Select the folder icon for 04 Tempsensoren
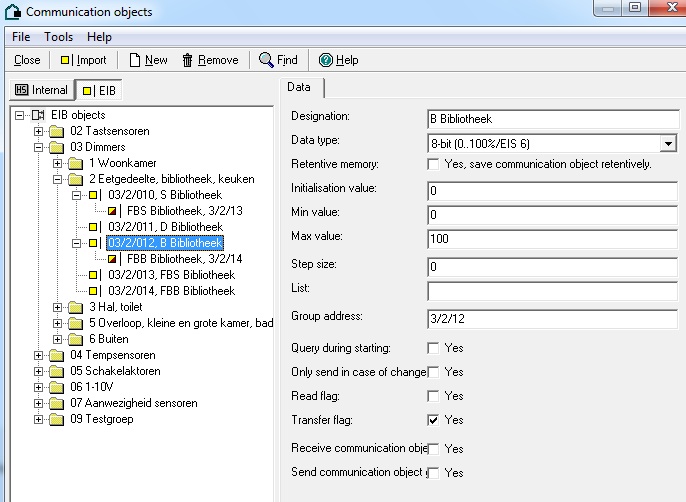The width and height of the screenshot is (686, 502). pos(58,355)
